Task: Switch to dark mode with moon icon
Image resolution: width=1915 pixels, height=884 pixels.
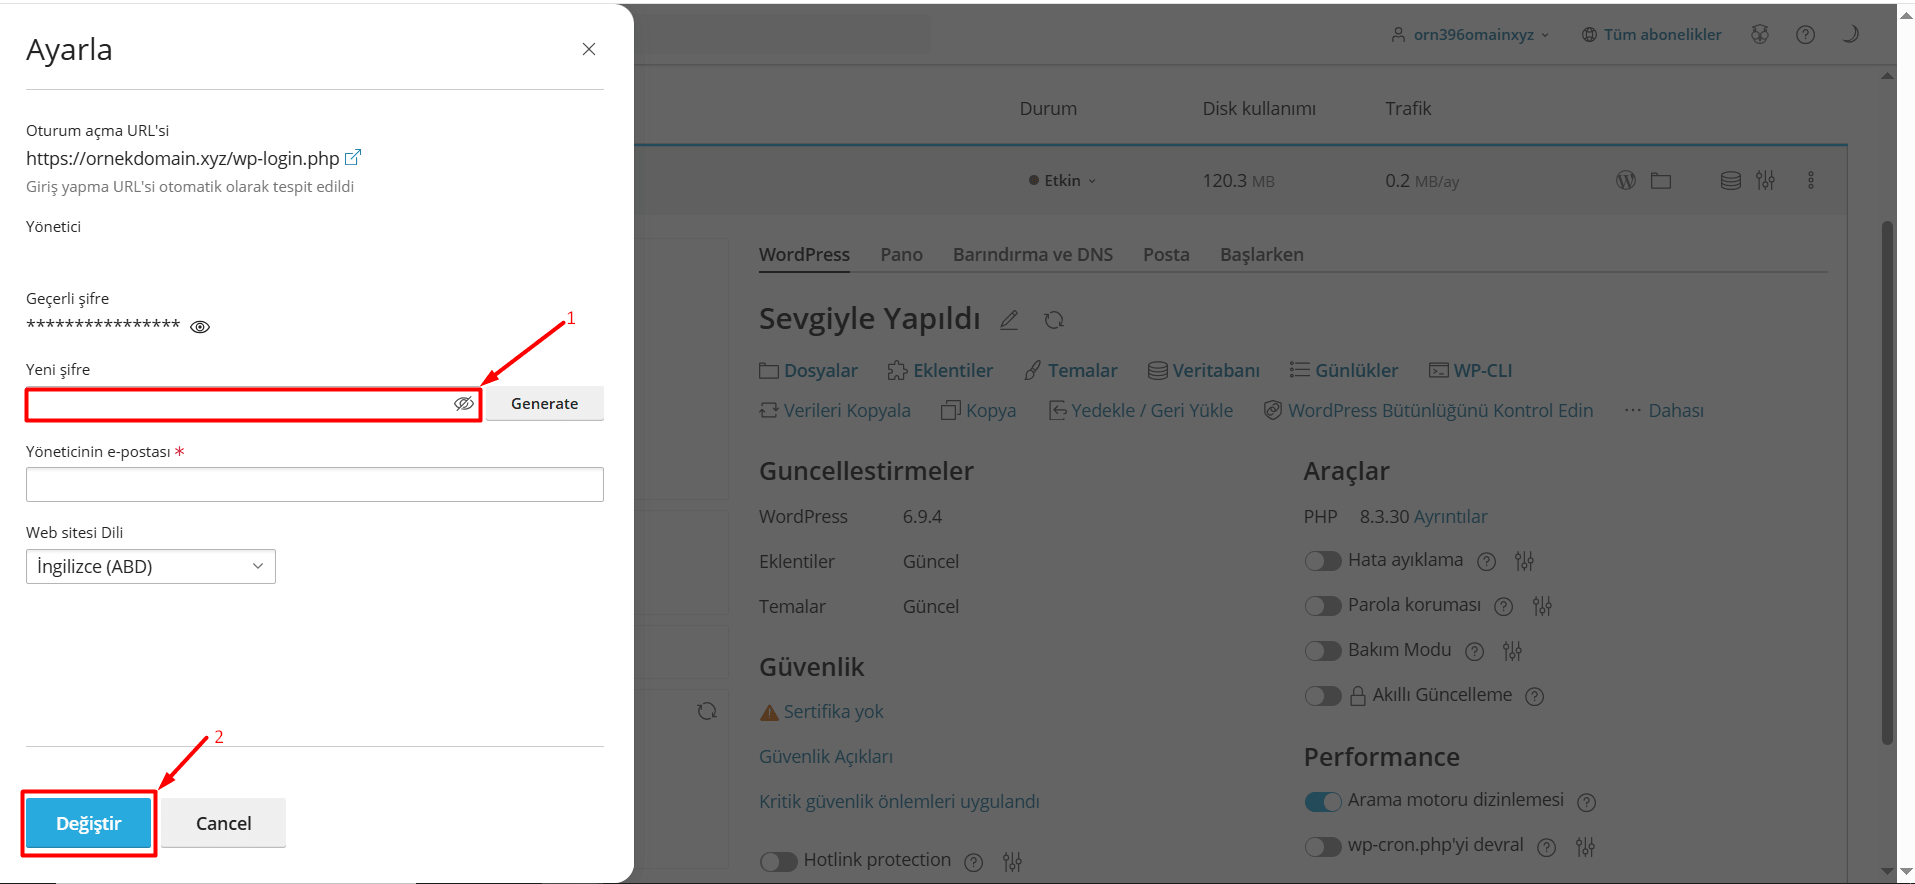Action: coord(1850,35)
